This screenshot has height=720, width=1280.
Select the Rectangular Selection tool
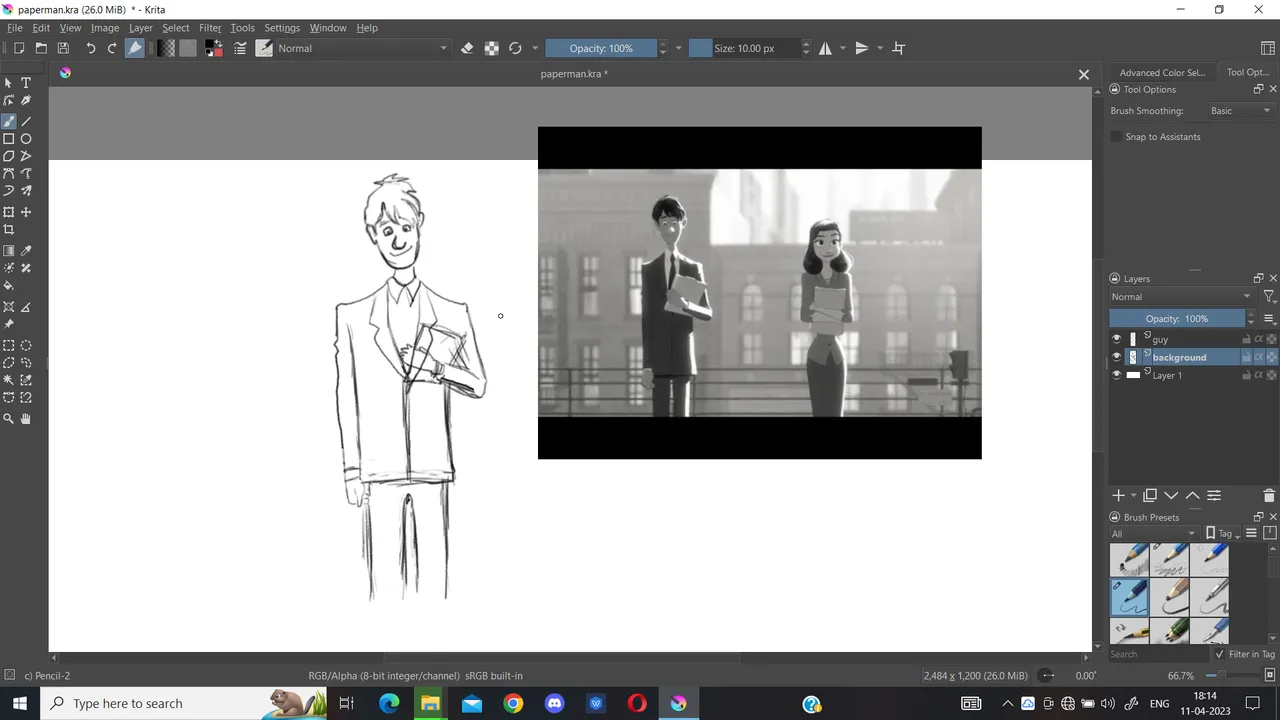[x=8, y=345]
